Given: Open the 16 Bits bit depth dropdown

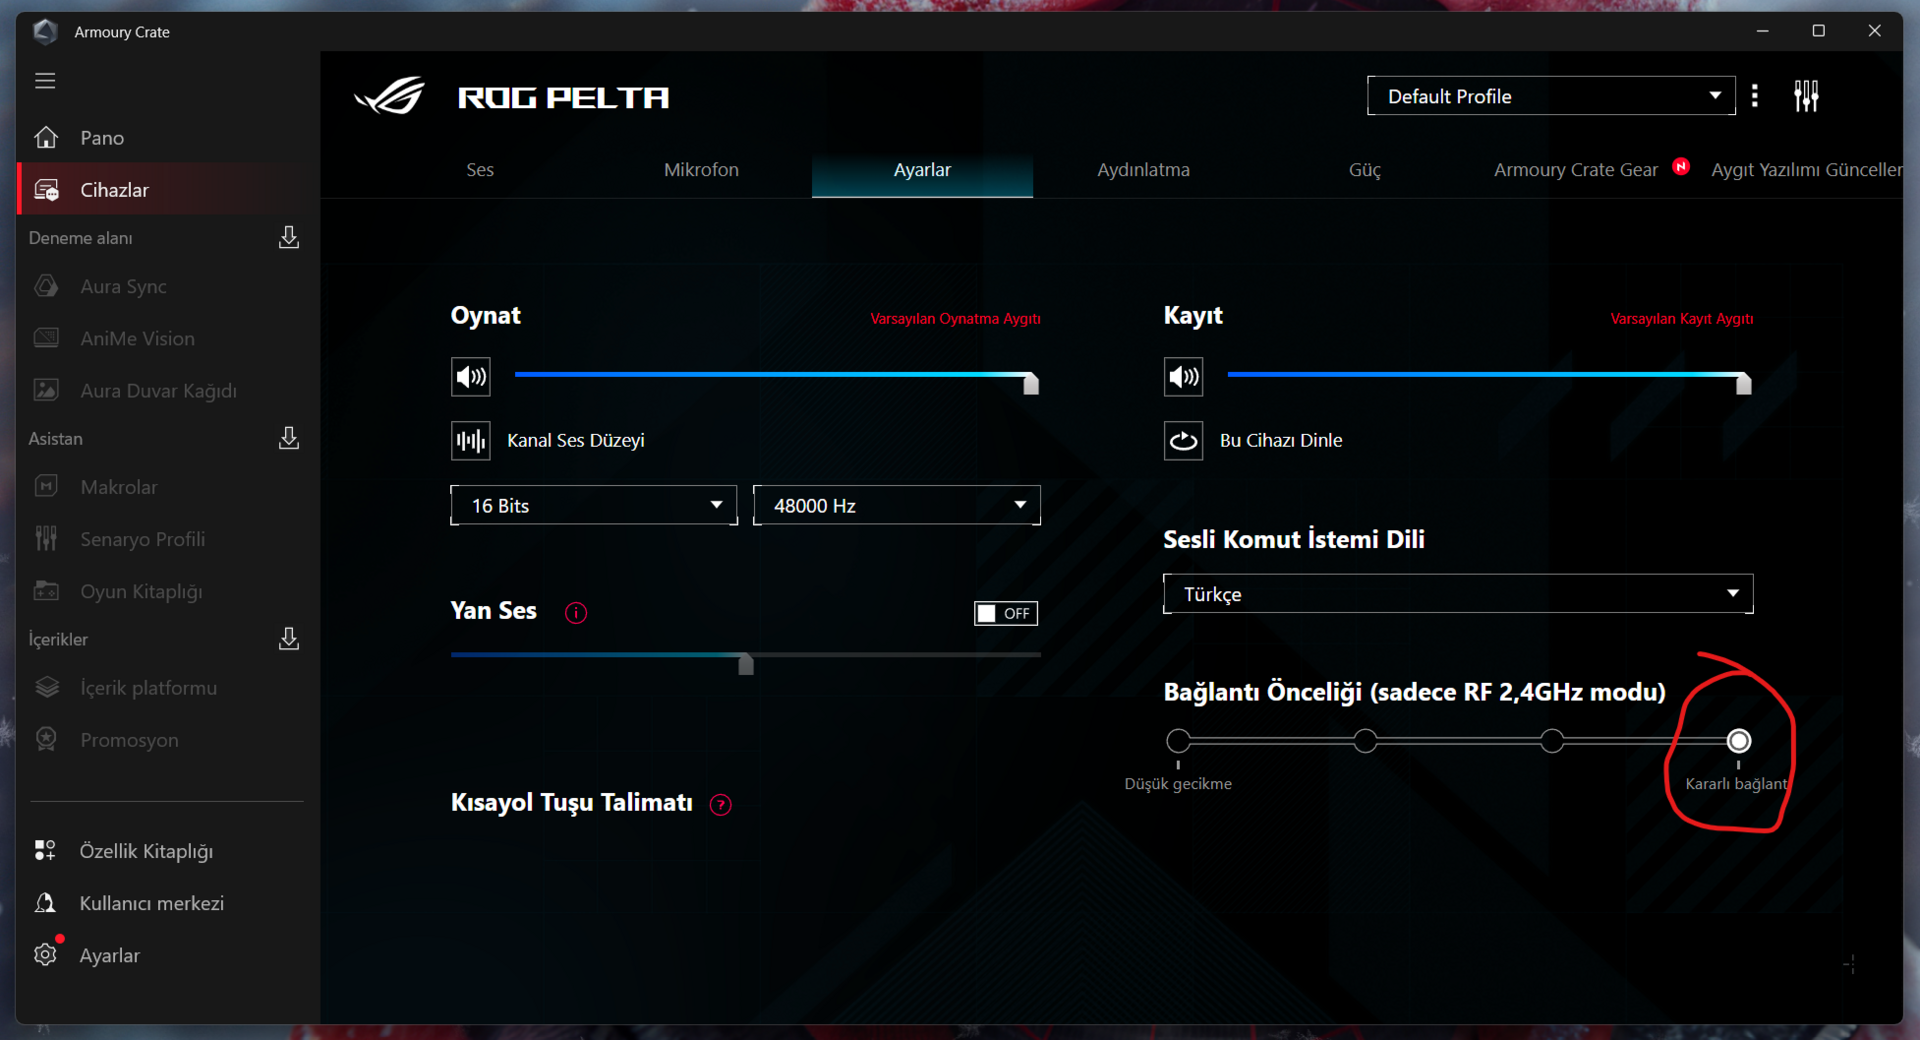Looking at the screenshot, I should pyautogui.click(x=594, y=505).
